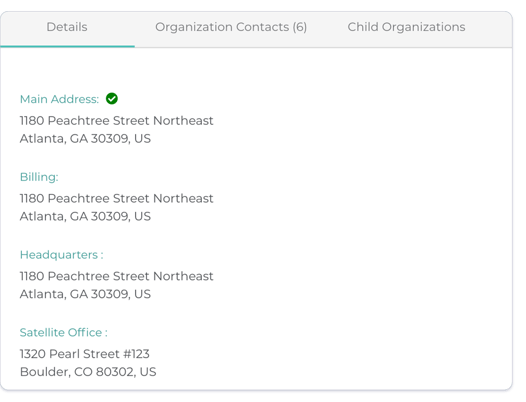526x402 pixels.
Task: Click the Billing label
Action: (39, 177)
